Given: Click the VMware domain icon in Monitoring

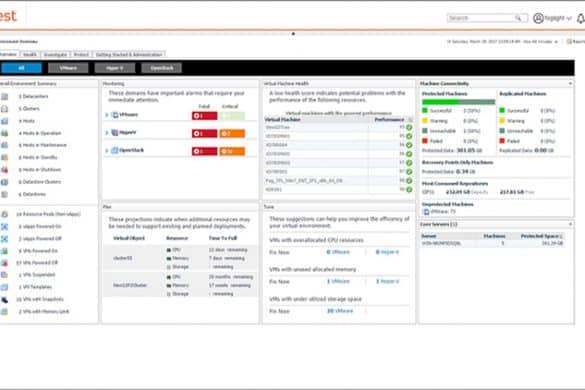Looking at the screenshot, I should (x=115, y=115).
